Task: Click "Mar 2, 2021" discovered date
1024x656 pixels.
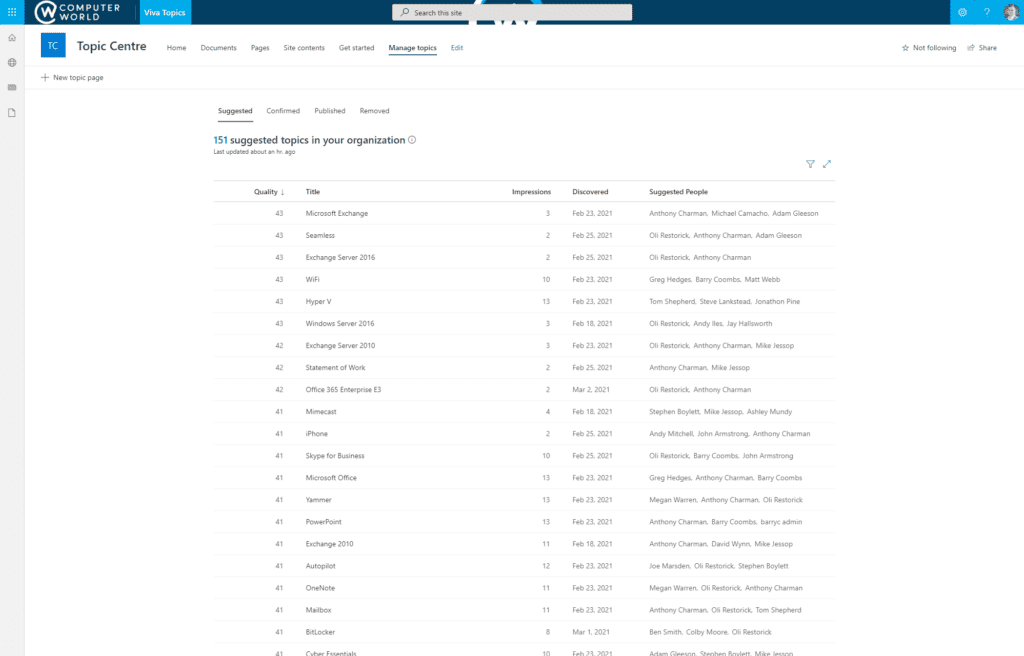Action: pos(590,390)
